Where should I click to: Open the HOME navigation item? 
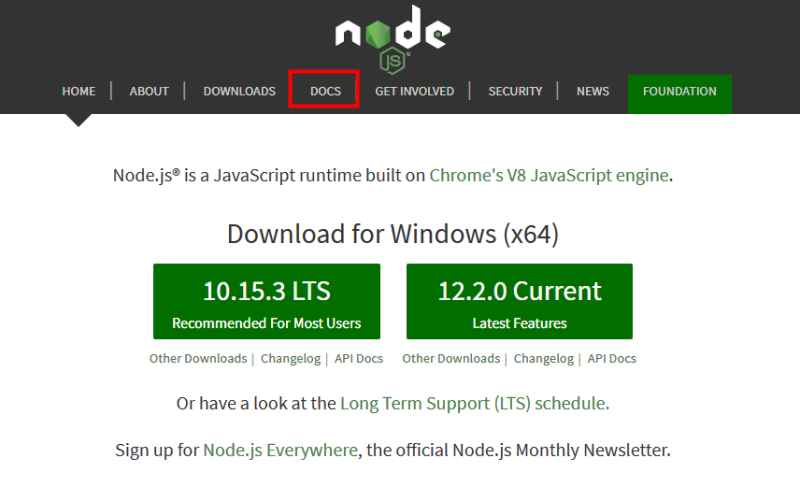(x=79, y=91)
